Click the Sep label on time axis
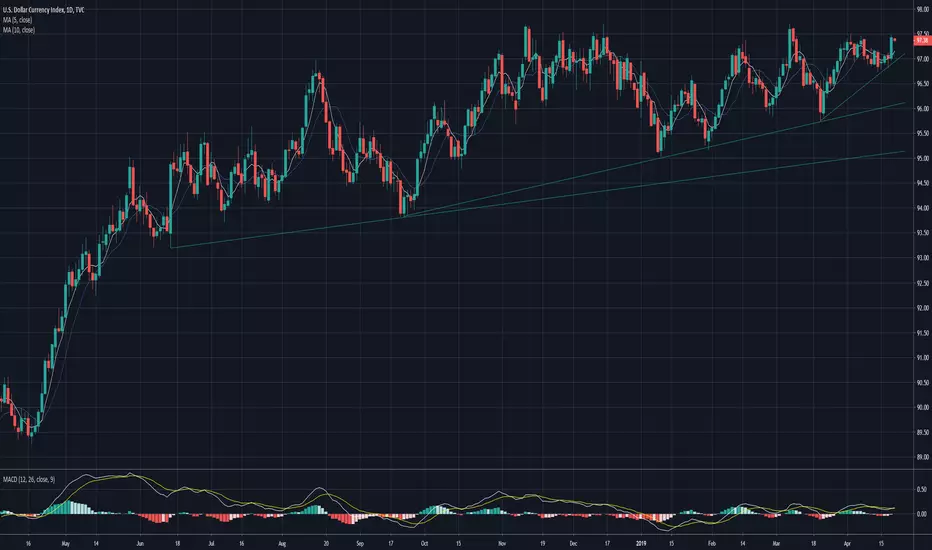The height and width of the screenshot is (550, 932). (360, 543)
